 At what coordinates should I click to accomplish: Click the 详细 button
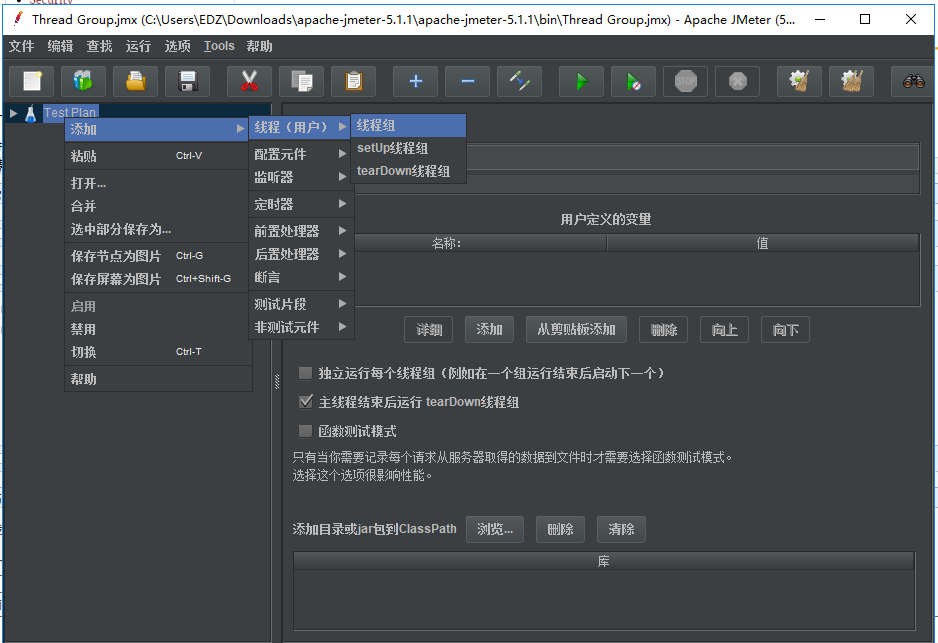(x=429, y=330)
